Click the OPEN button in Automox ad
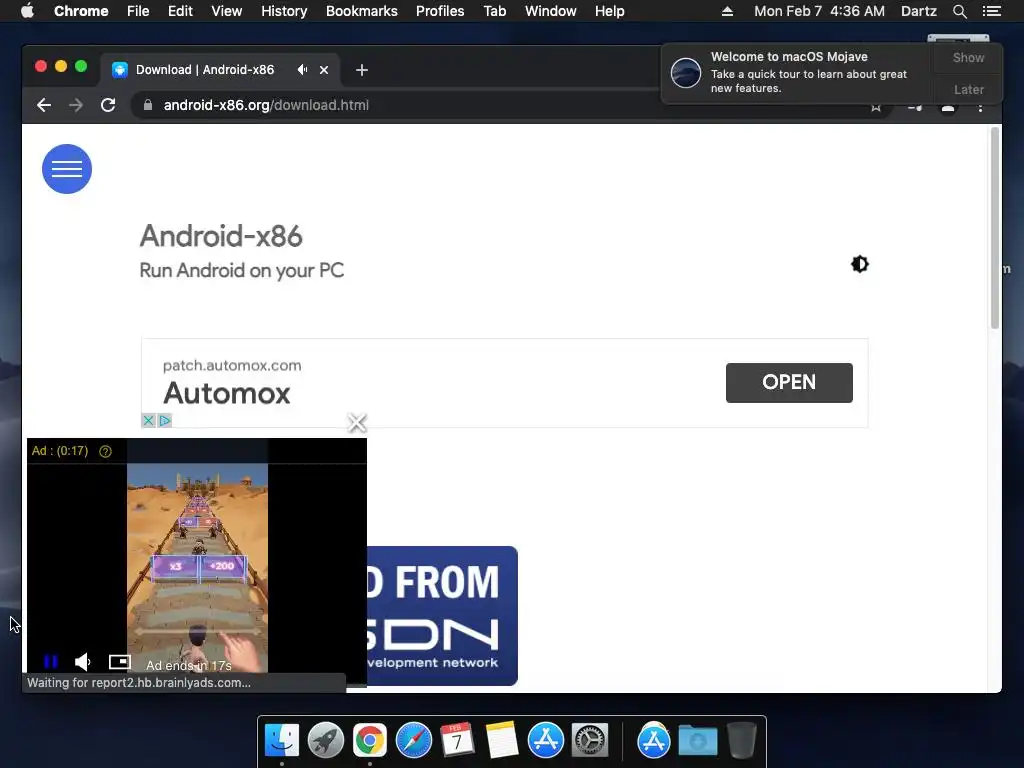1024x768 pixels. [x=789, y=383]
